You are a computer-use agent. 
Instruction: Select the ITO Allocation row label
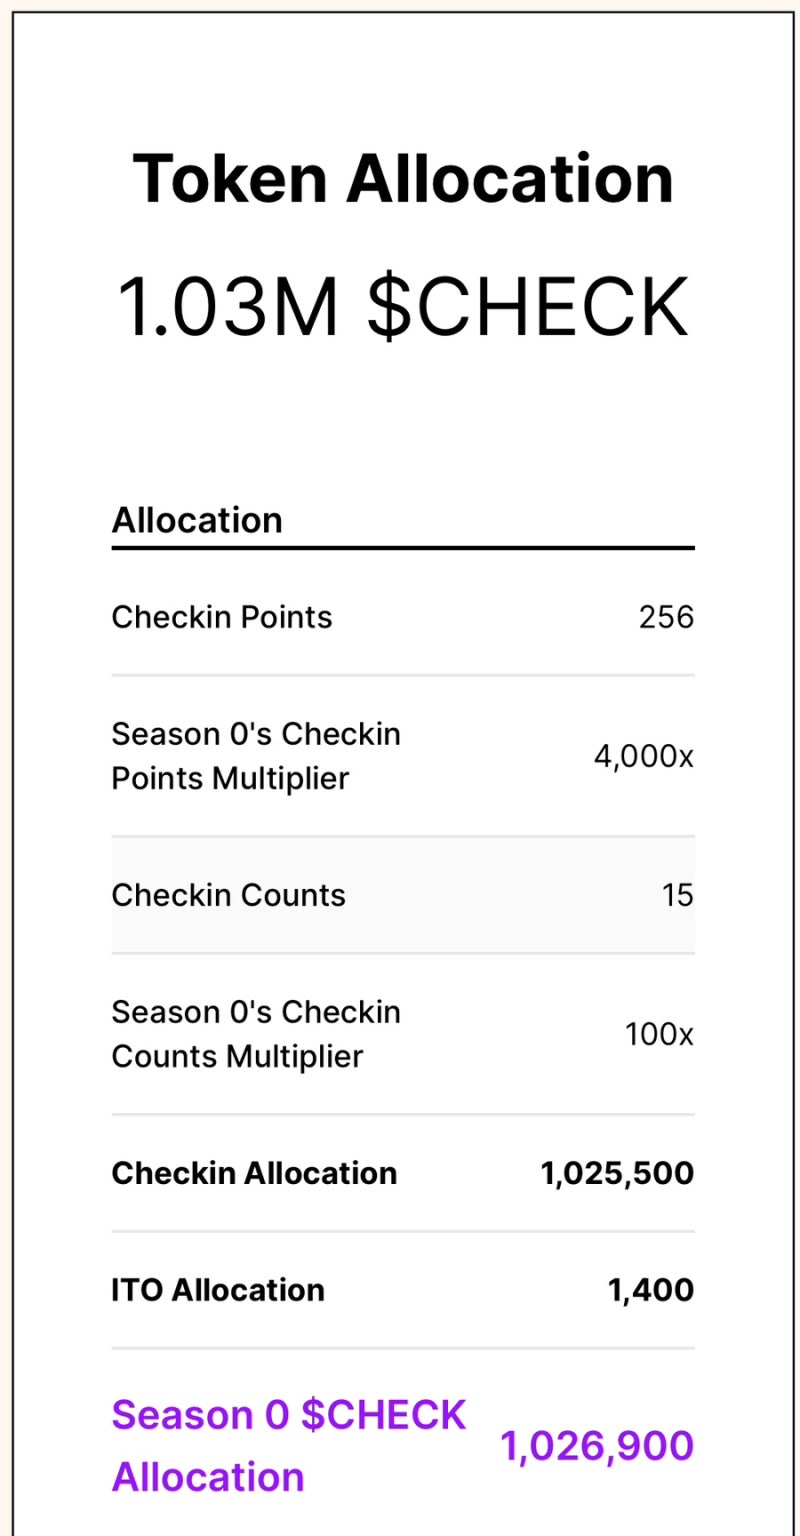coord(217,1290)
